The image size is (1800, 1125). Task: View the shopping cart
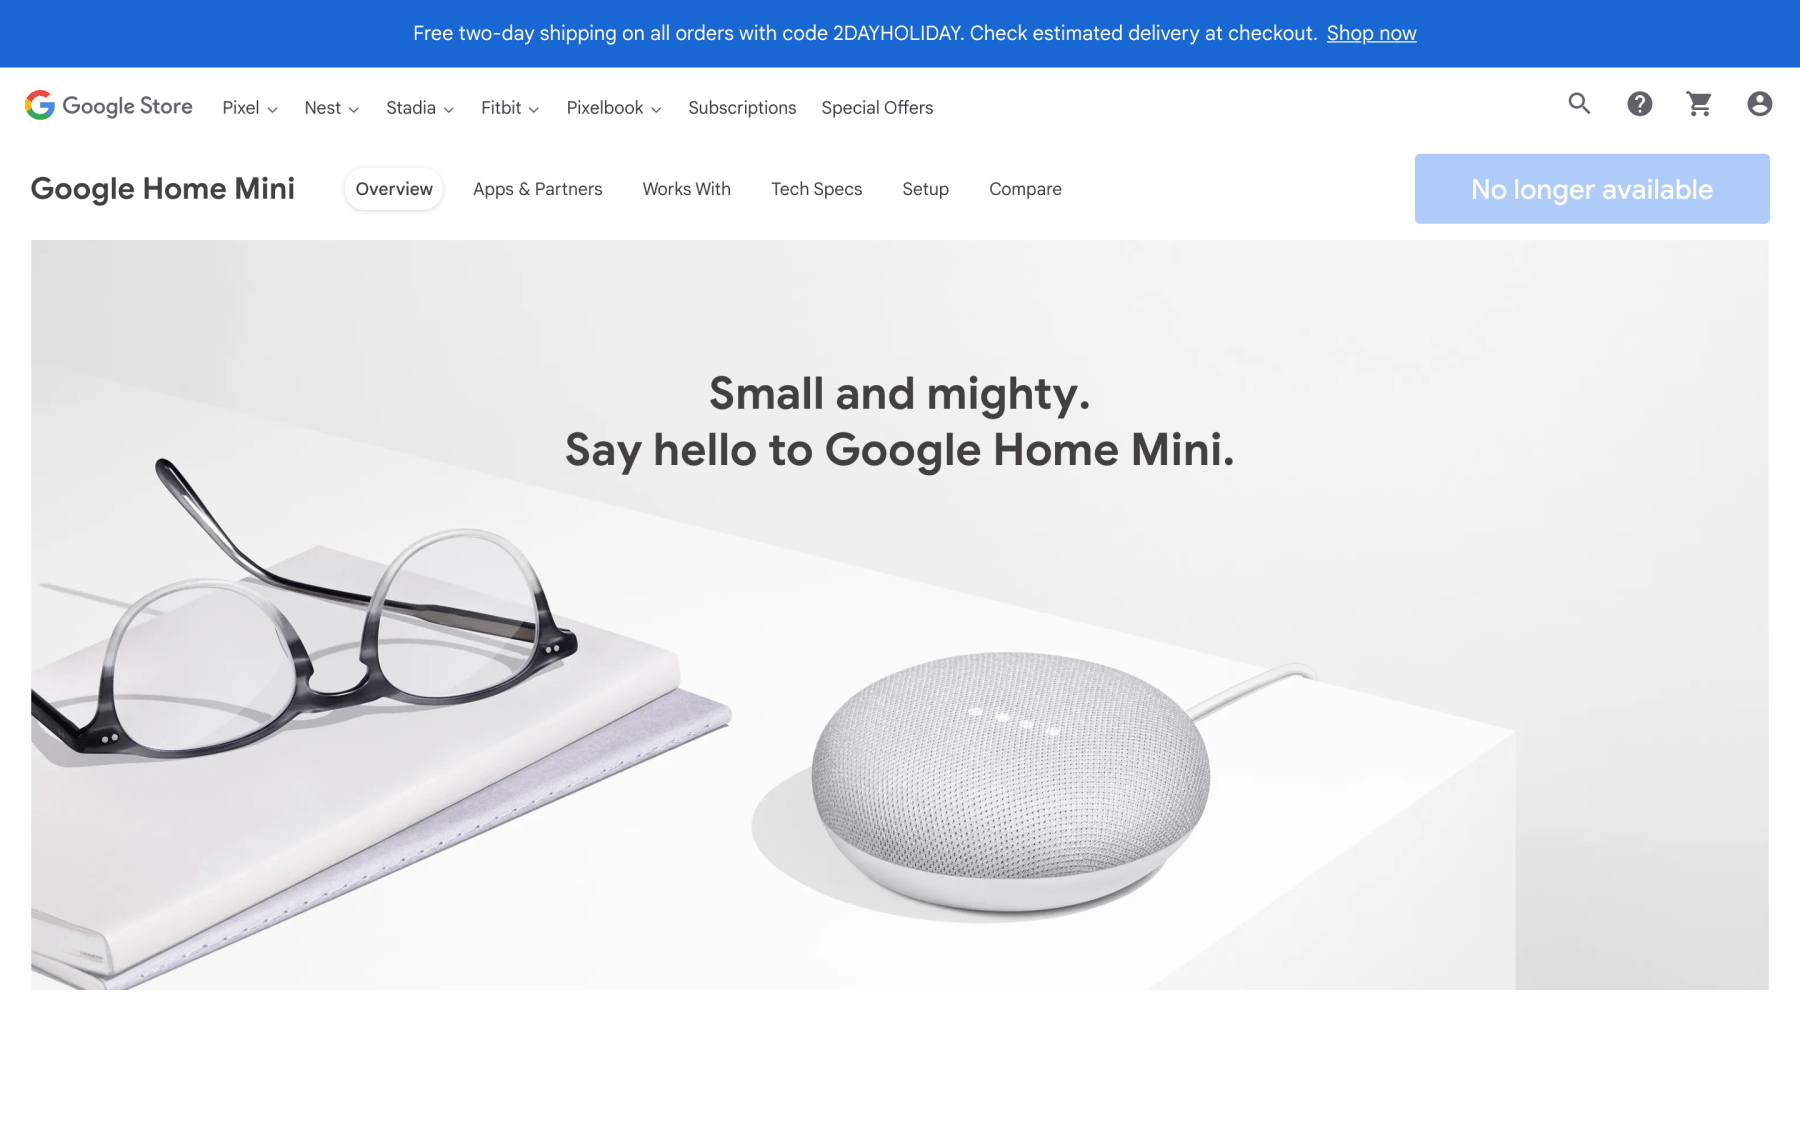[1699, 104]
